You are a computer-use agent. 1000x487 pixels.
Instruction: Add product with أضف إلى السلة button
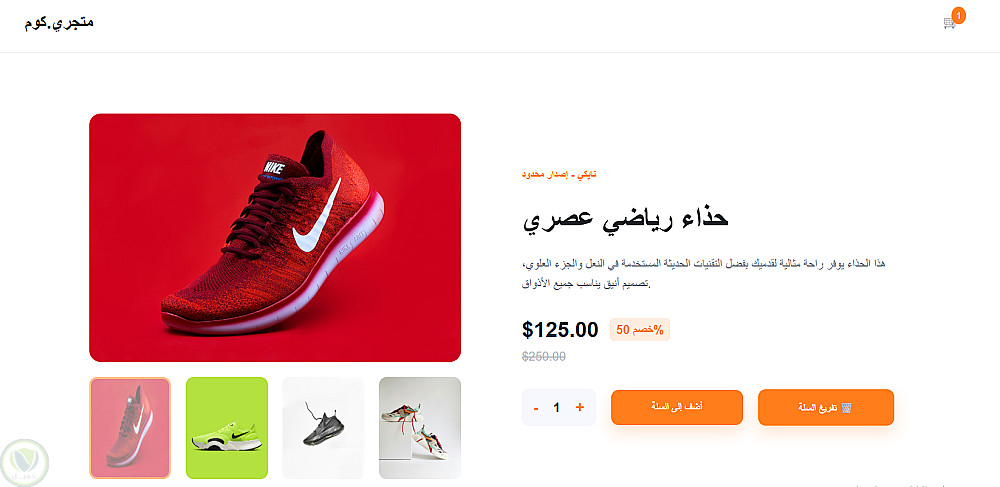(x=677, y=407)
